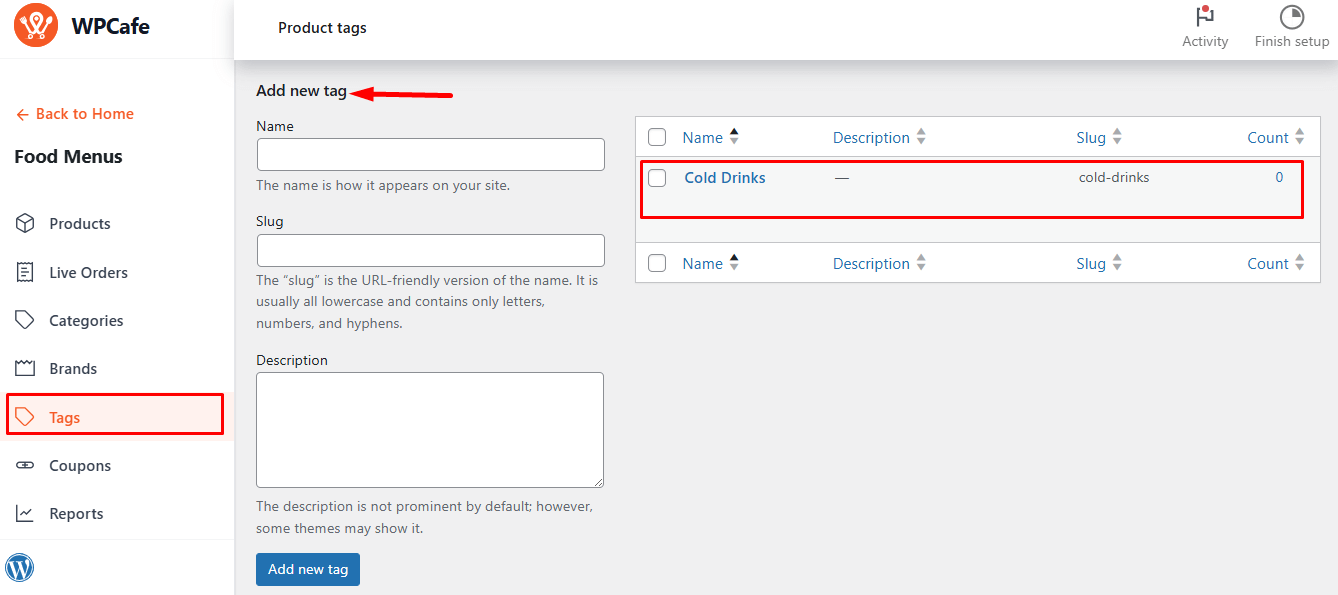Click the Reports chart icon
The height and width of the screenshot is (595, 1338).
coord(25,514)
